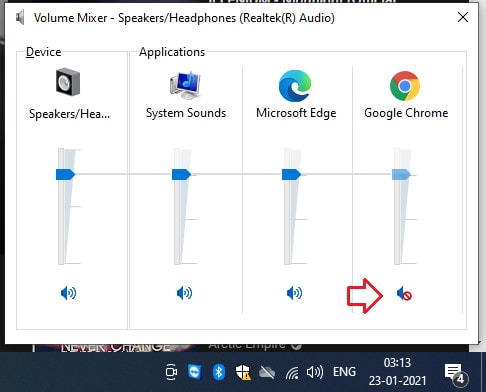Viewport: 486px width, 392px height.
Task: Close the Volume Mixer window
Action: [x=463, y=17]
